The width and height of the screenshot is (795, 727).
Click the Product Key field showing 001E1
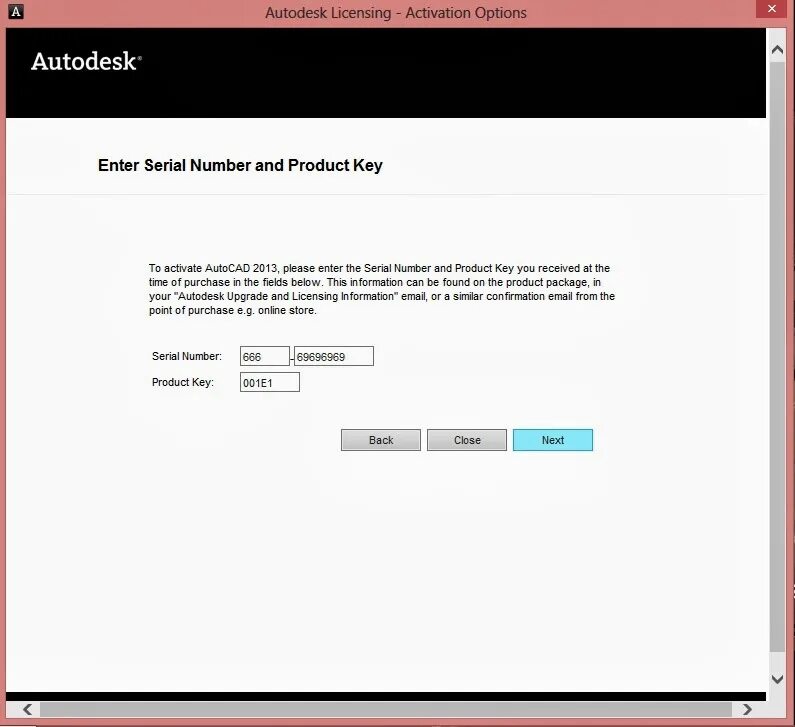pyautogui.click(x=270, y=383)
